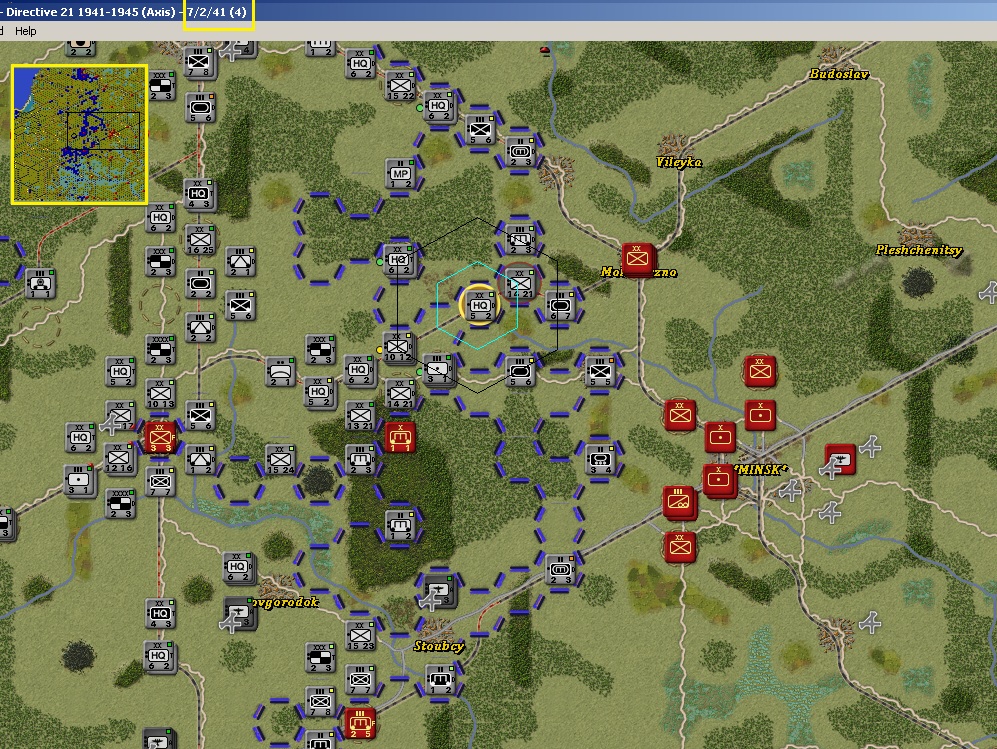Screen dimensions: 997x749
Task: Click the Vileyka town label
Action: 679,162
